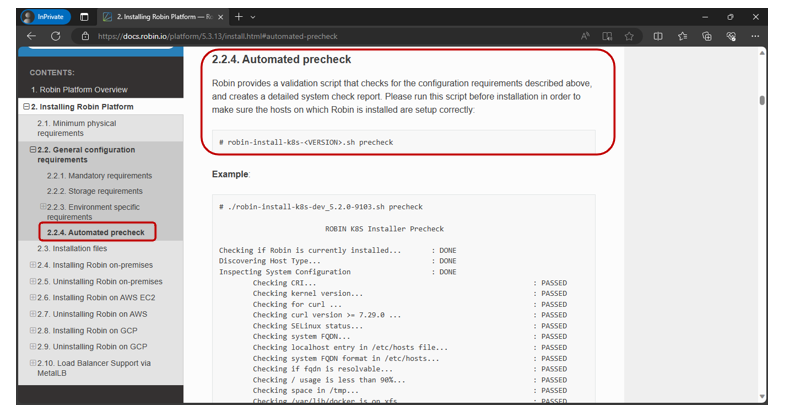Screen dimensions: 786x417
Task: Click the Discovering Host Type line
Action: (x=270, y=261)
